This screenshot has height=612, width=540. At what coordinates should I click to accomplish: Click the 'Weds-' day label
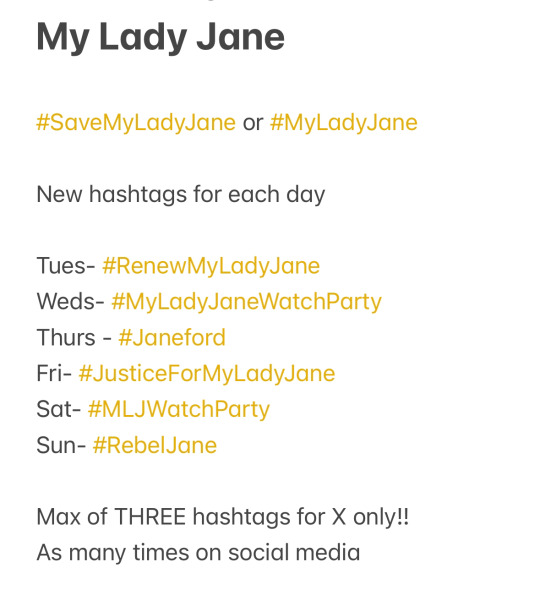coord(71,302)
